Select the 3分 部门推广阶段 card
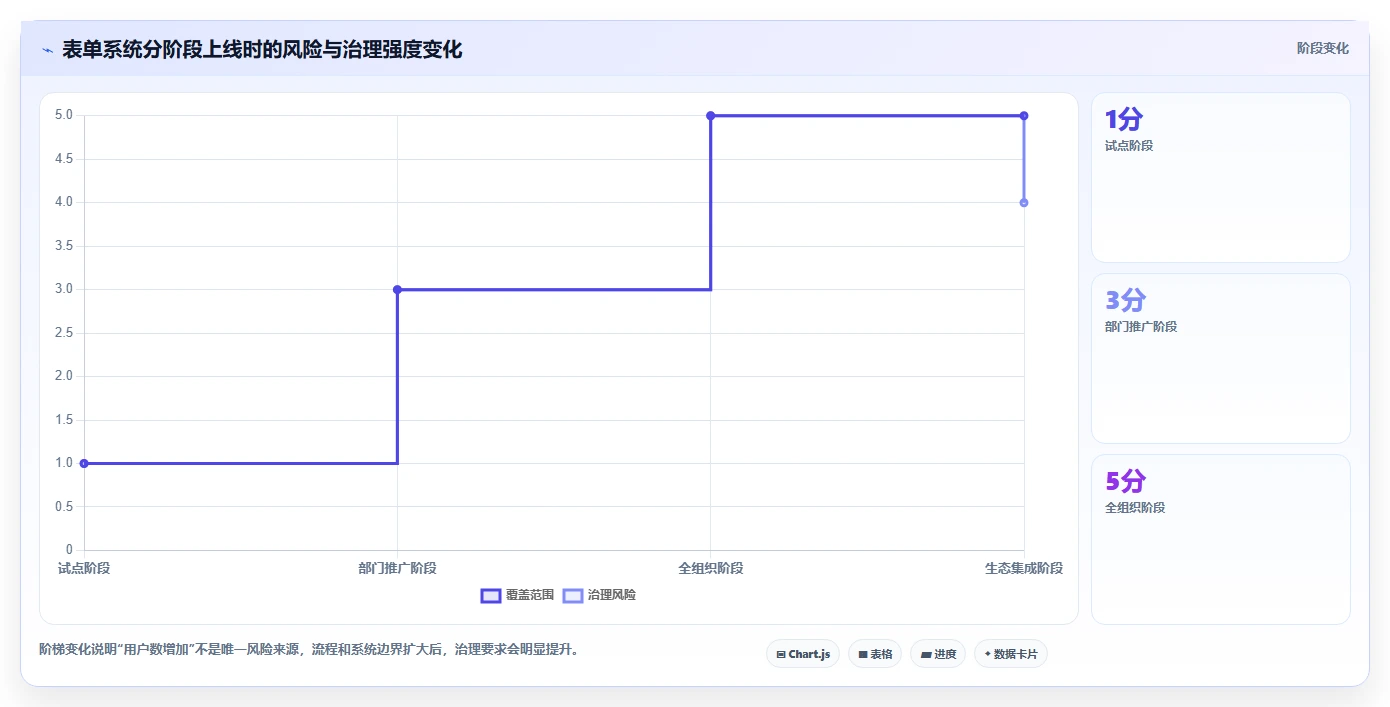1390x707 pixels. (1220, 358)
